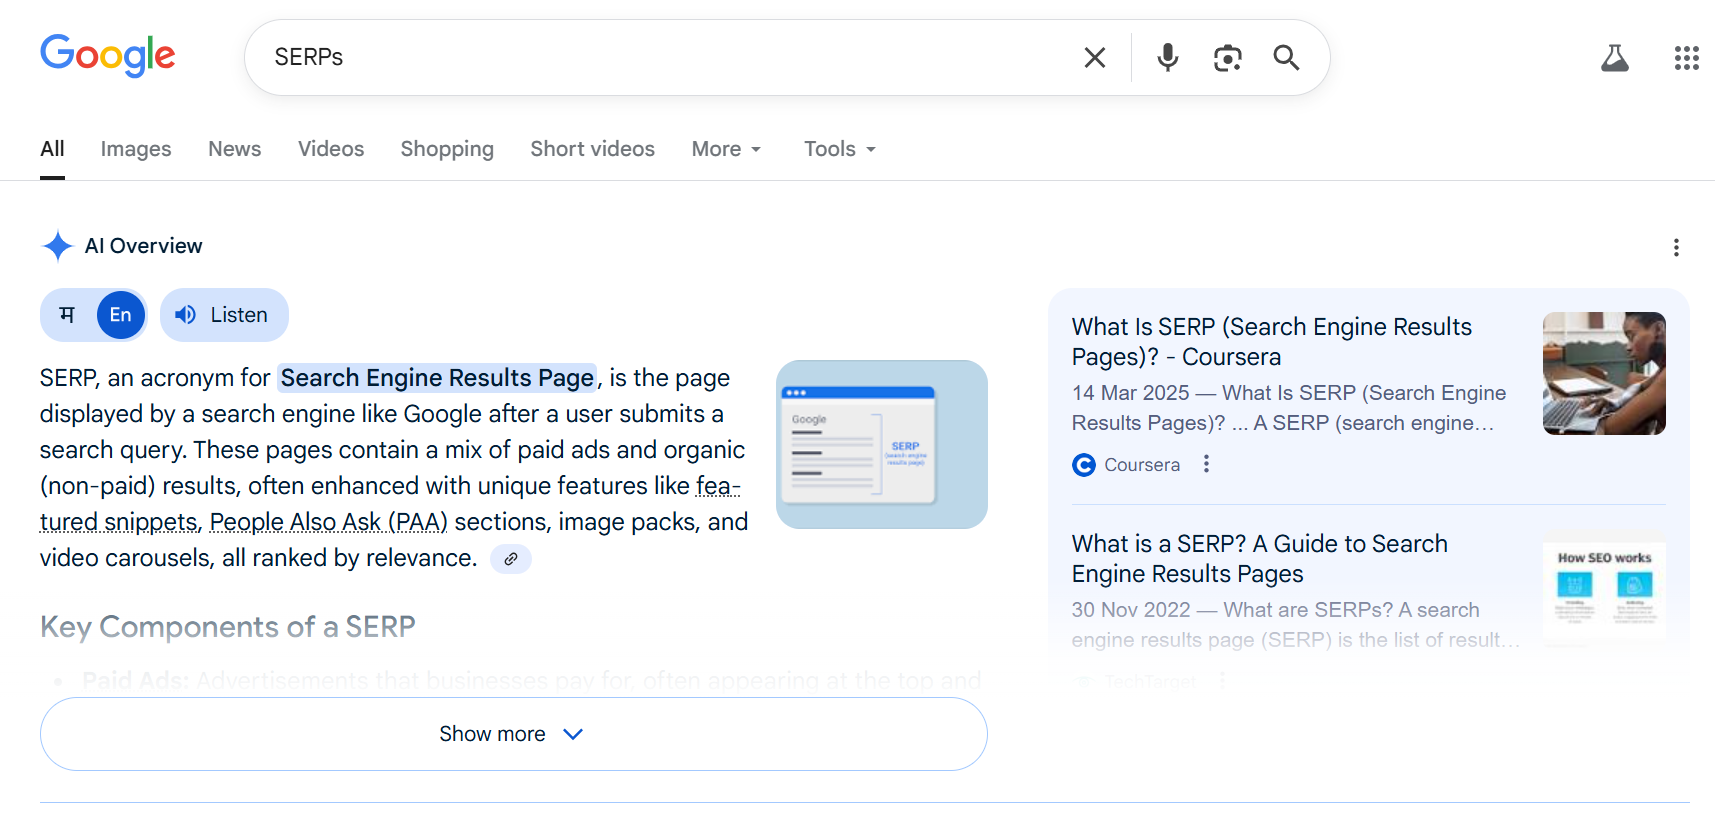
Task: Expand AI Overview with Show more
Action: (x=513, y=734)
